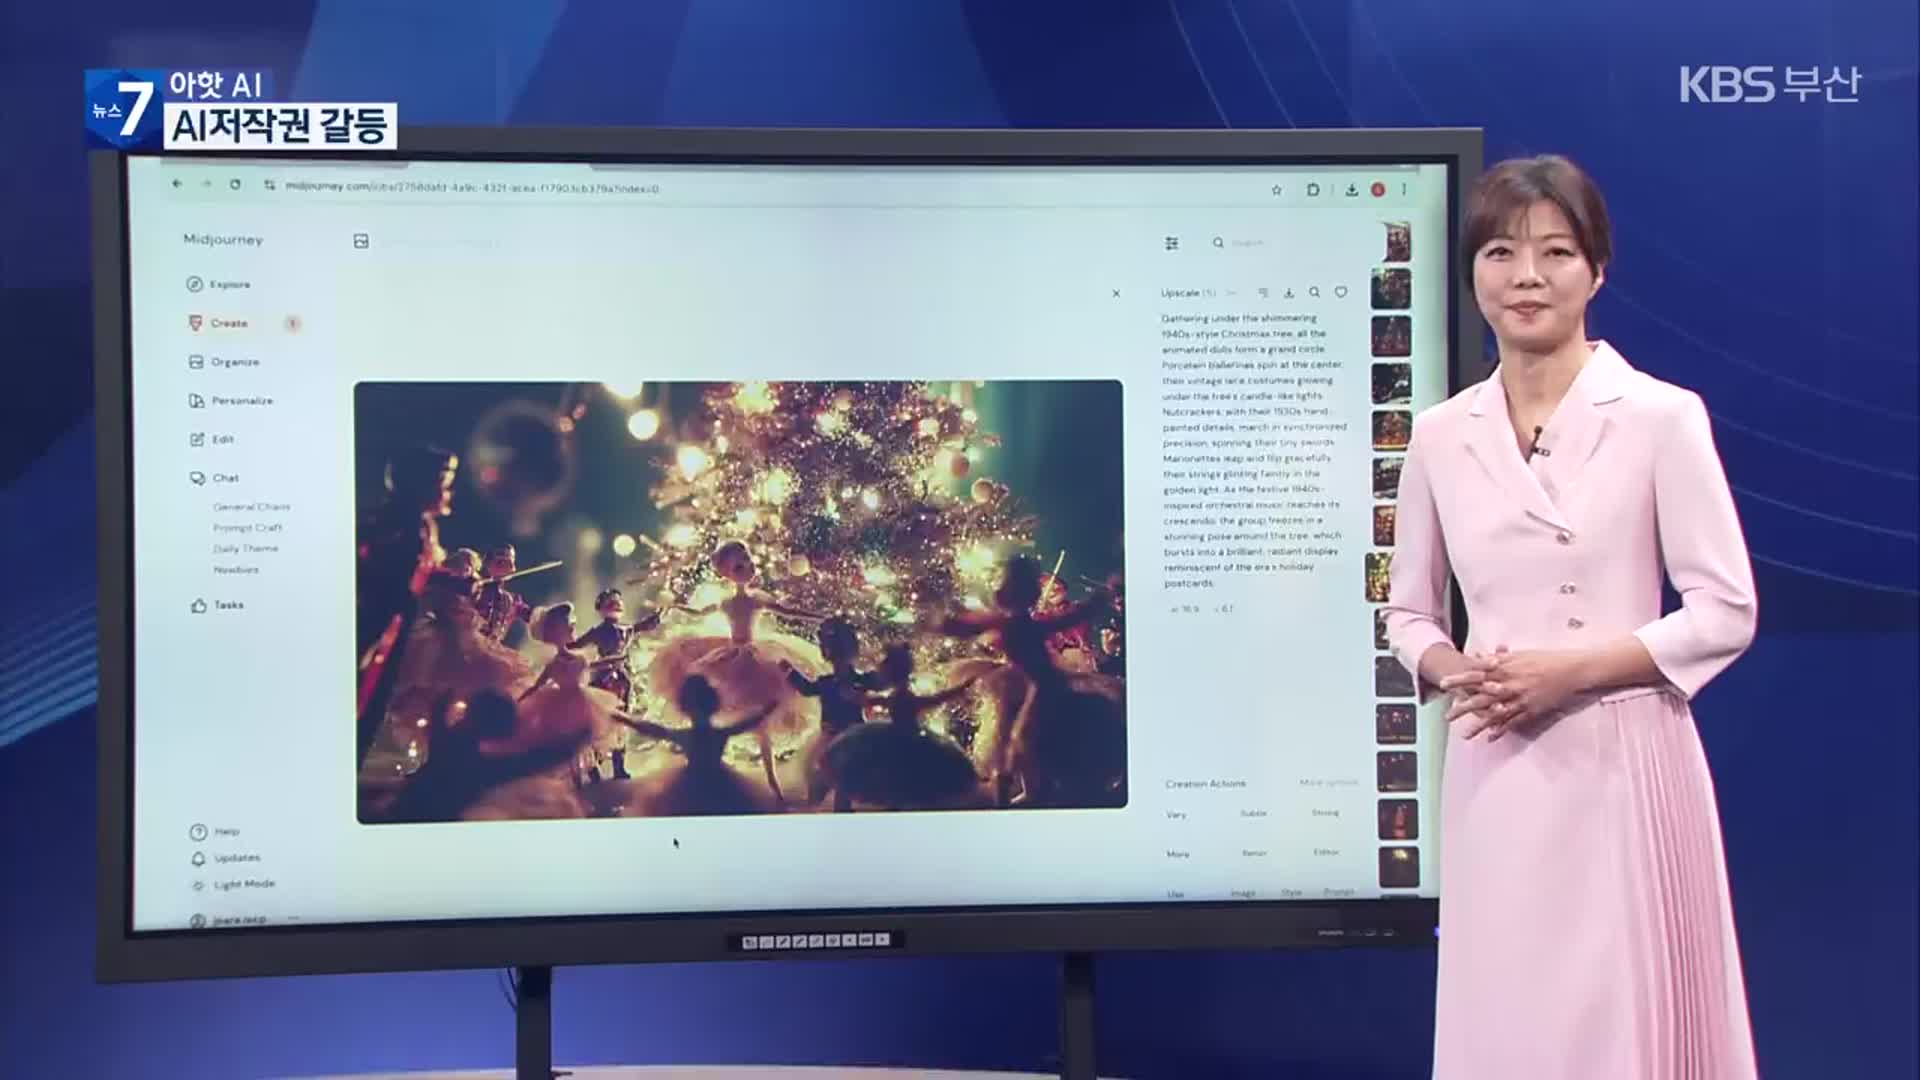
Task: Open Updates in the sidebar
Action: point(226,858)
